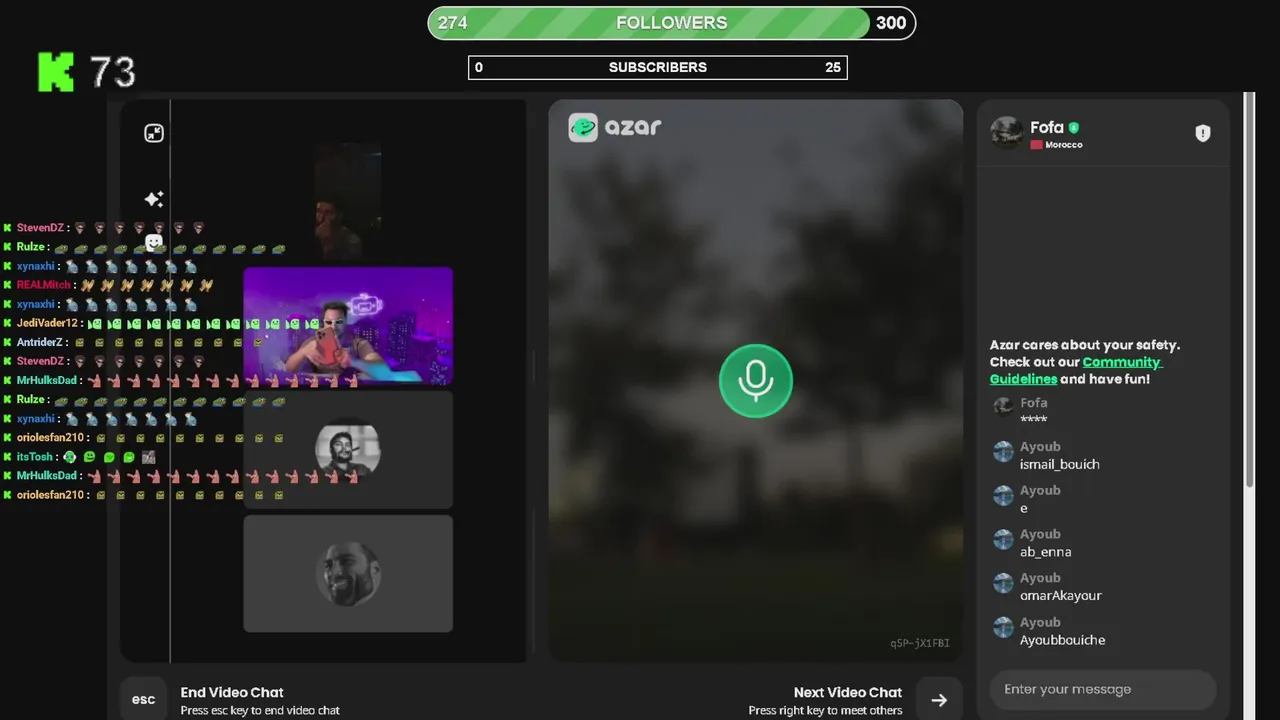Click the Subscribers goal bar
Viewport: 1280px width, 720px height.
pos(658,67)
